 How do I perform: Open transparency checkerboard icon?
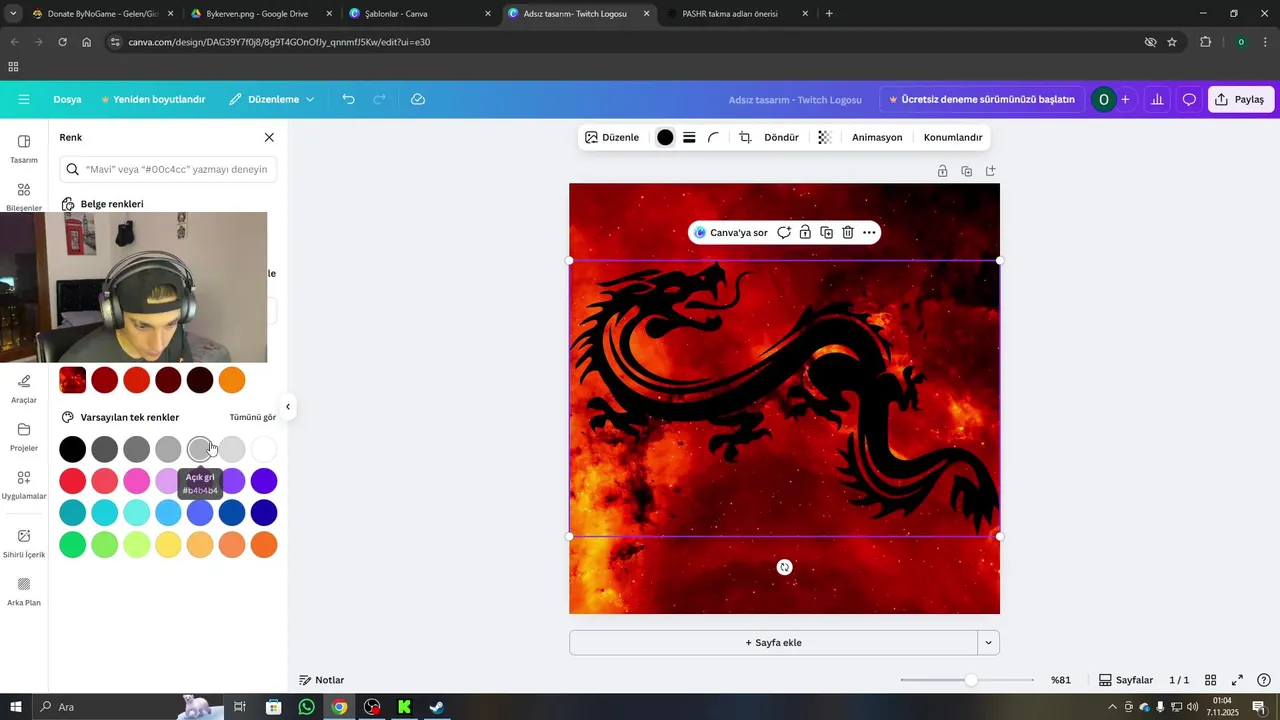click(x=824, y=137)
